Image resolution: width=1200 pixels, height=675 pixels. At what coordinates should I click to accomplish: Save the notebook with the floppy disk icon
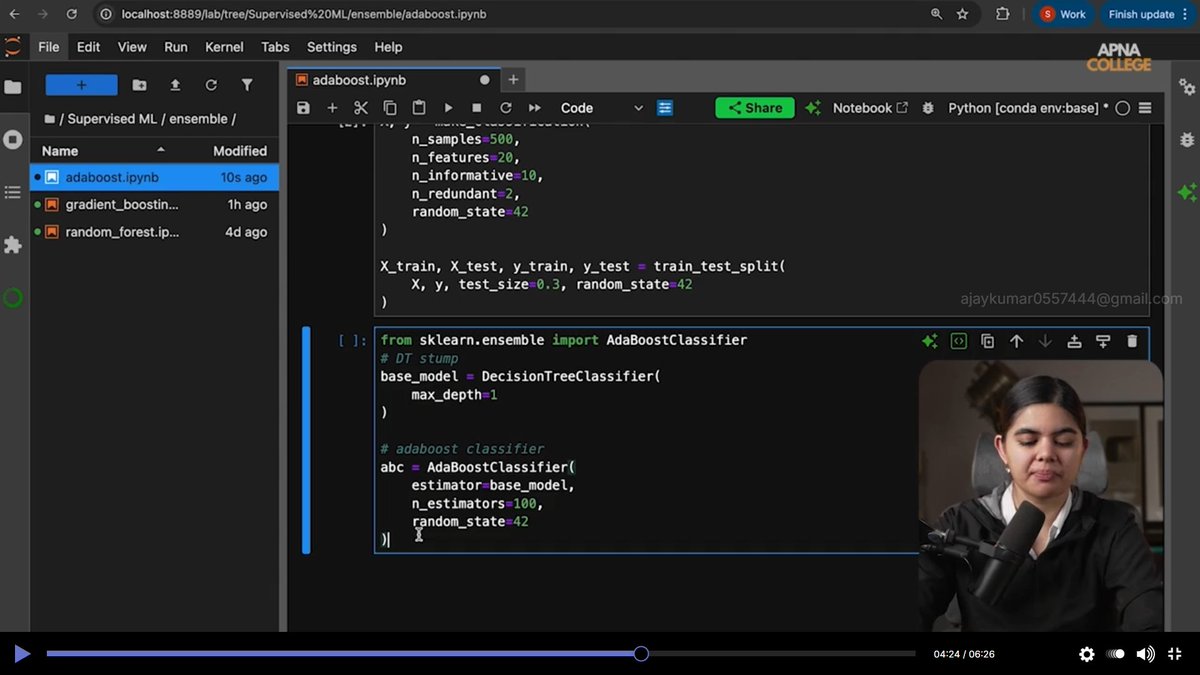303,108
